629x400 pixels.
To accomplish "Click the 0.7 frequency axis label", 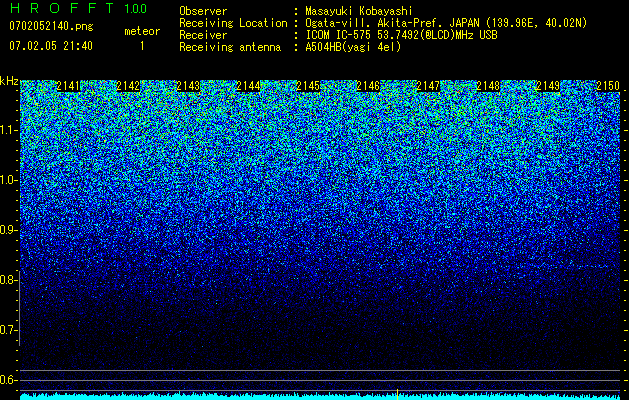I will click(x=8, y=330).
